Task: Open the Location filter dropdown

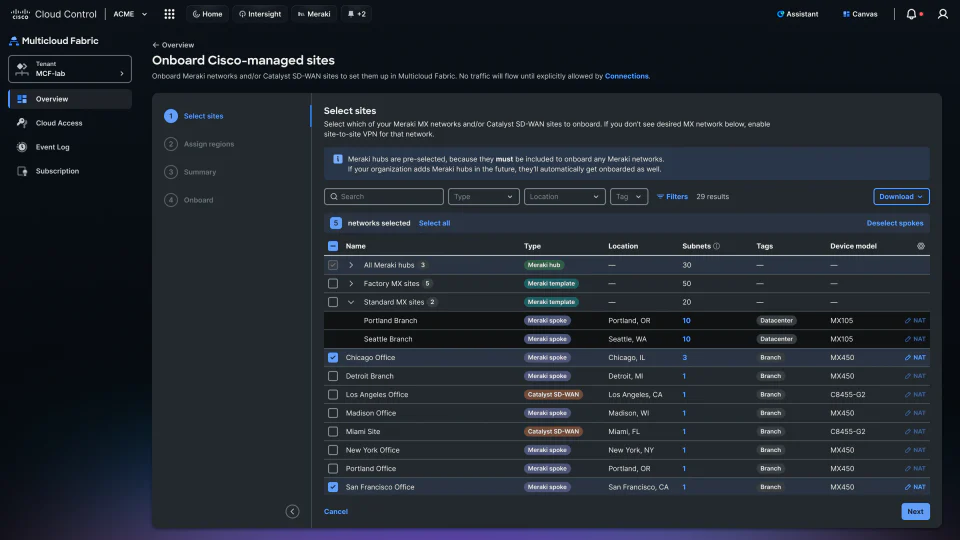Action: [564, 197]
